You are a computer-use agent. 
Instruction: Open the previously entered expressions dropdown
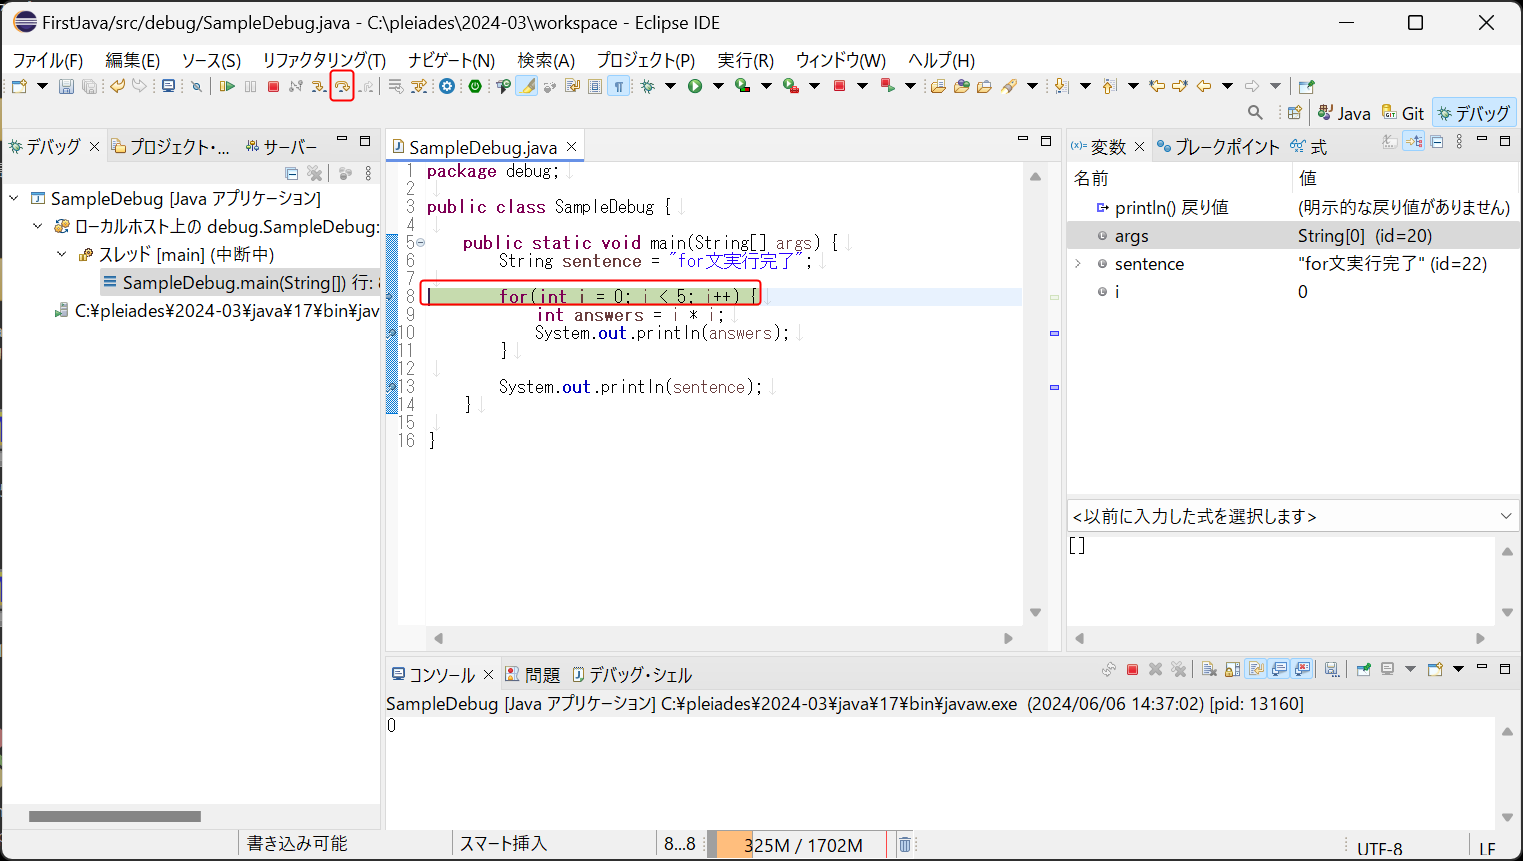pyautogui.click(x=1506, y=516)
